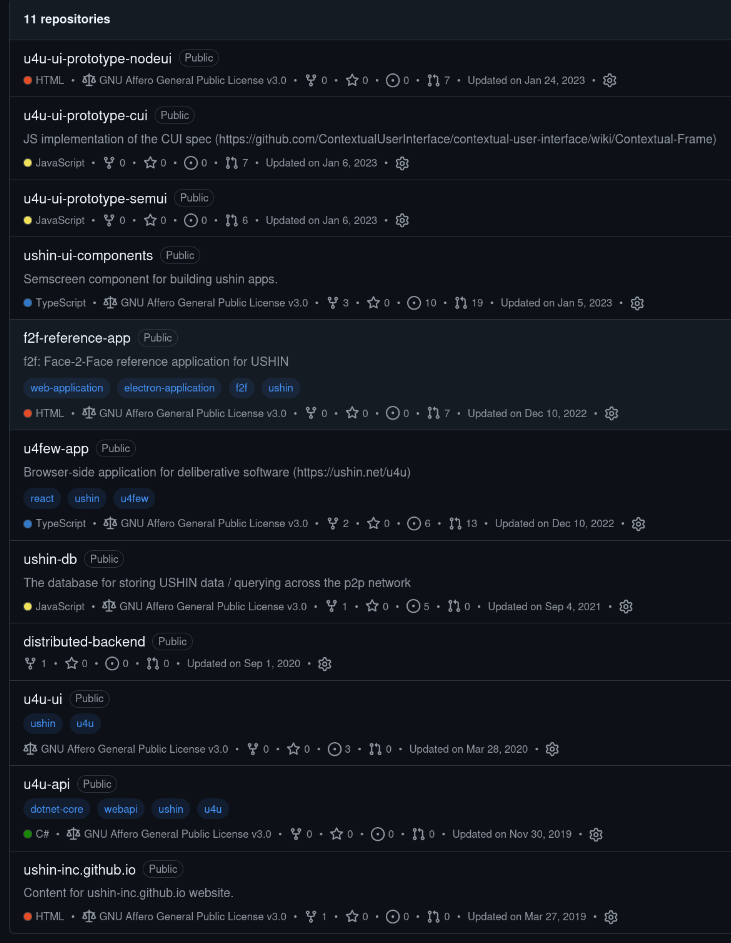Image resolution: width=731 pixels, height=943 pixels.
Task: Click the orange HTML language dot for ushin-inc.github.io
Action: click(x=28, y=916)
